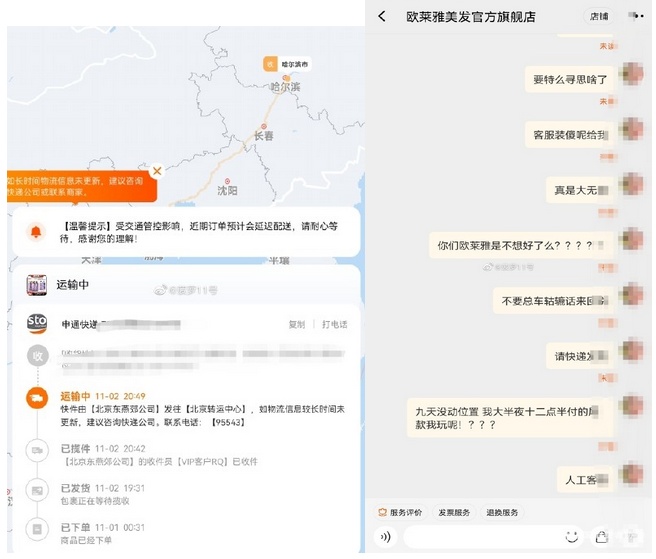Tap the message 不要总车轱辘话
Image resolution: width=656 pixels, height=559 pixels.
point(554,301)
